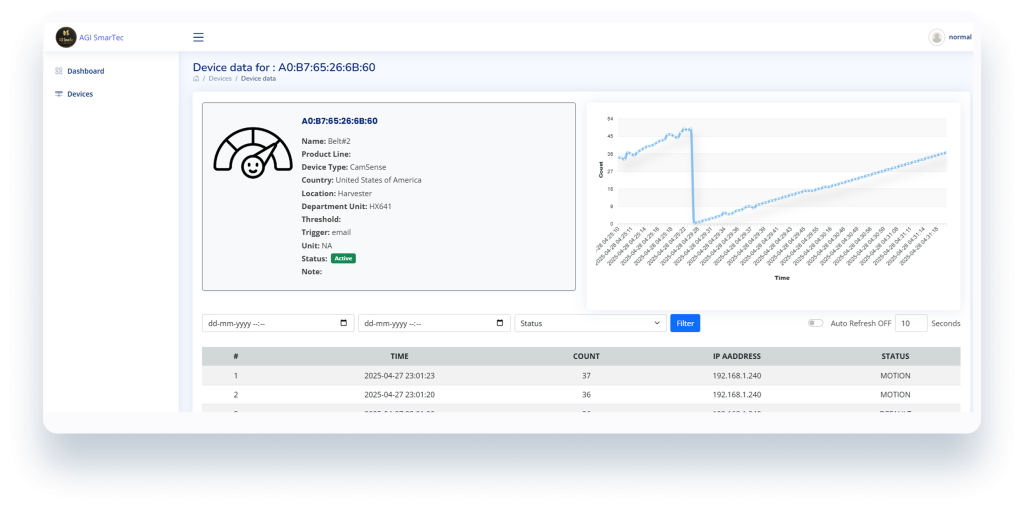Select time cell 2025-04-27 23:01:23
Image resolution: width=1024 pixels, height=509 pixels.
(x=400, y=376)
